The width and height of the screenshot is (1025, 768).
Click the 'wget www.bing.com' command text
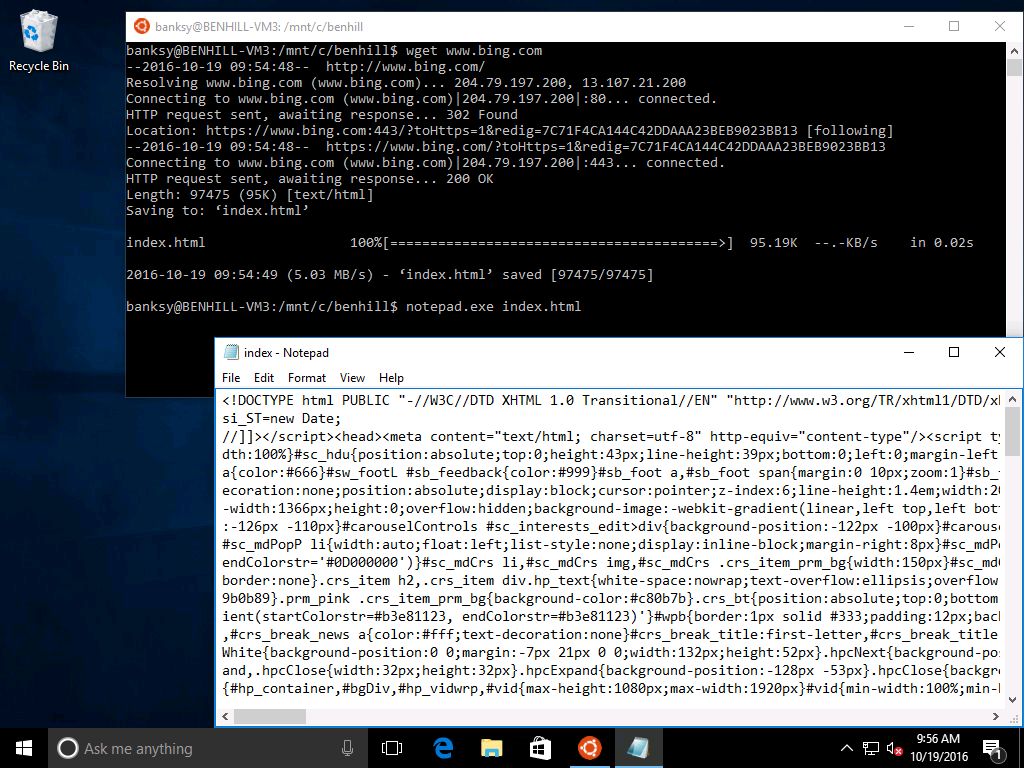(x=474, y=50)
